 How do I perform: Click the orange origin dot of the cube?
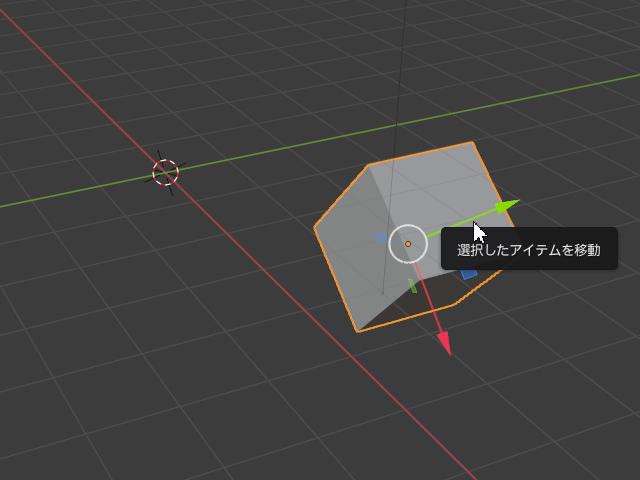point(408,244)
